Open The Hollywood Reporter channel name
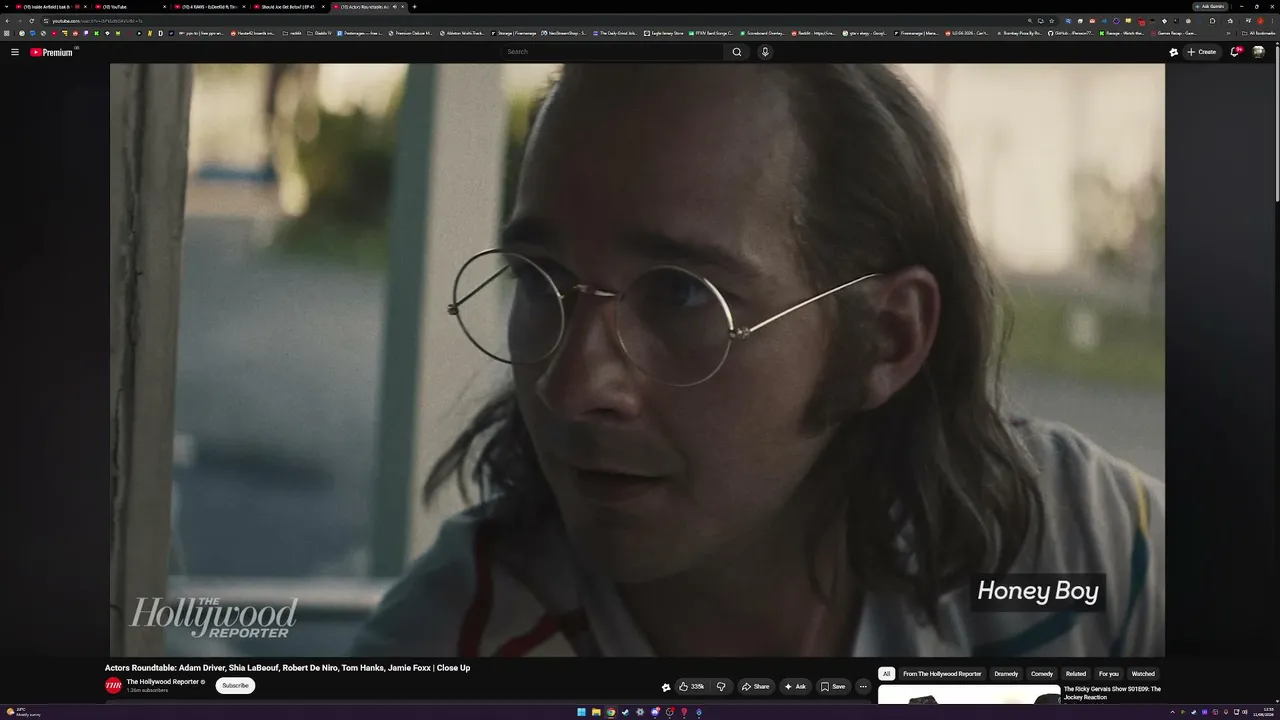 pos(163,682)
